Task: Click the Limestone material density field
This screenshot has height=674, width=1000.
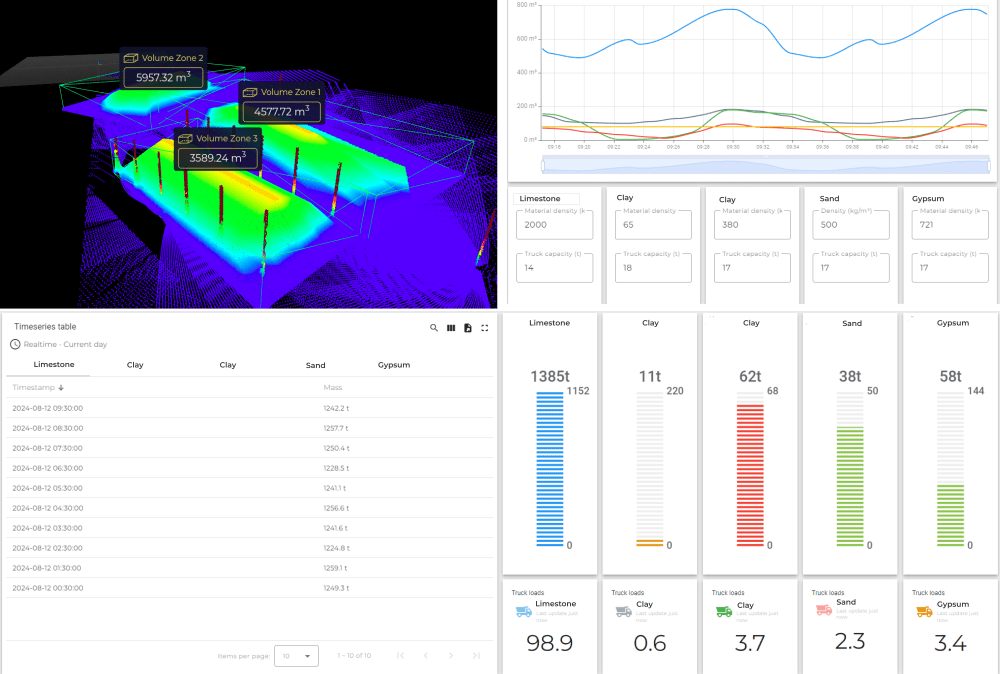Action: click(555, 225)
